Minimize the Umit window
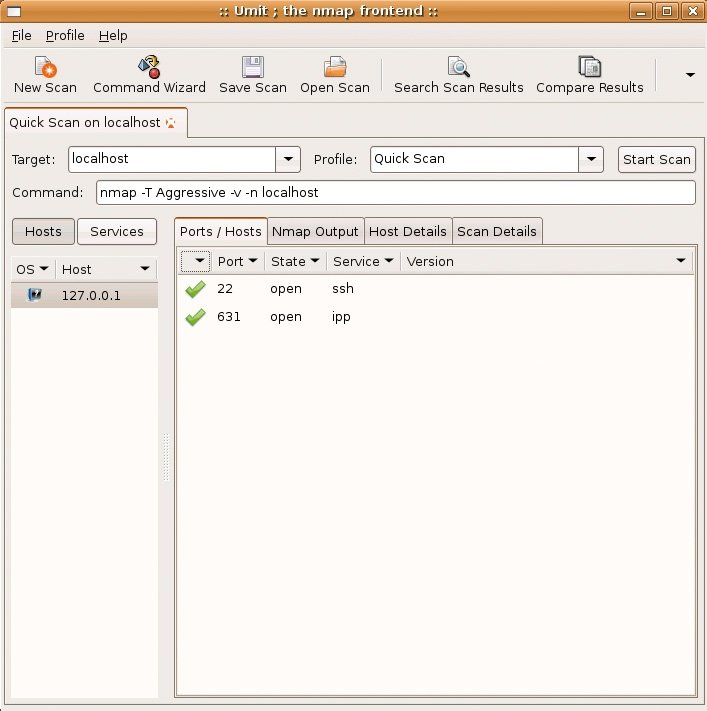 pos(641,11)
